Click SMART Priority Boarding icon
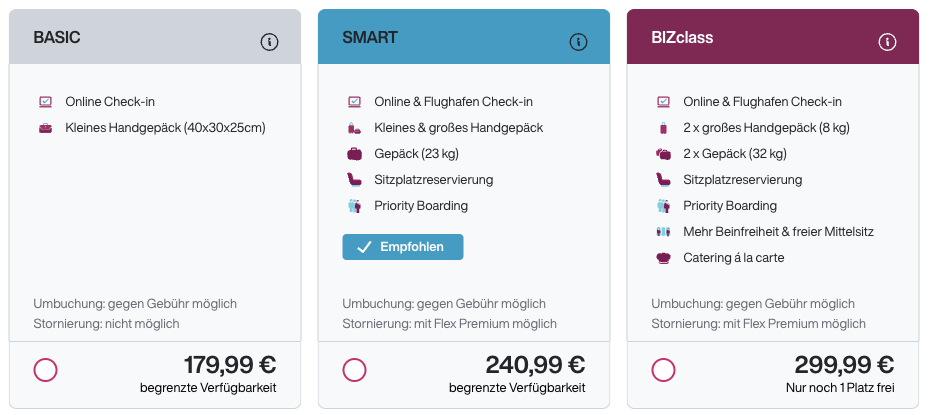The width and height of the screenshot is (932, 415). point(354,206)
